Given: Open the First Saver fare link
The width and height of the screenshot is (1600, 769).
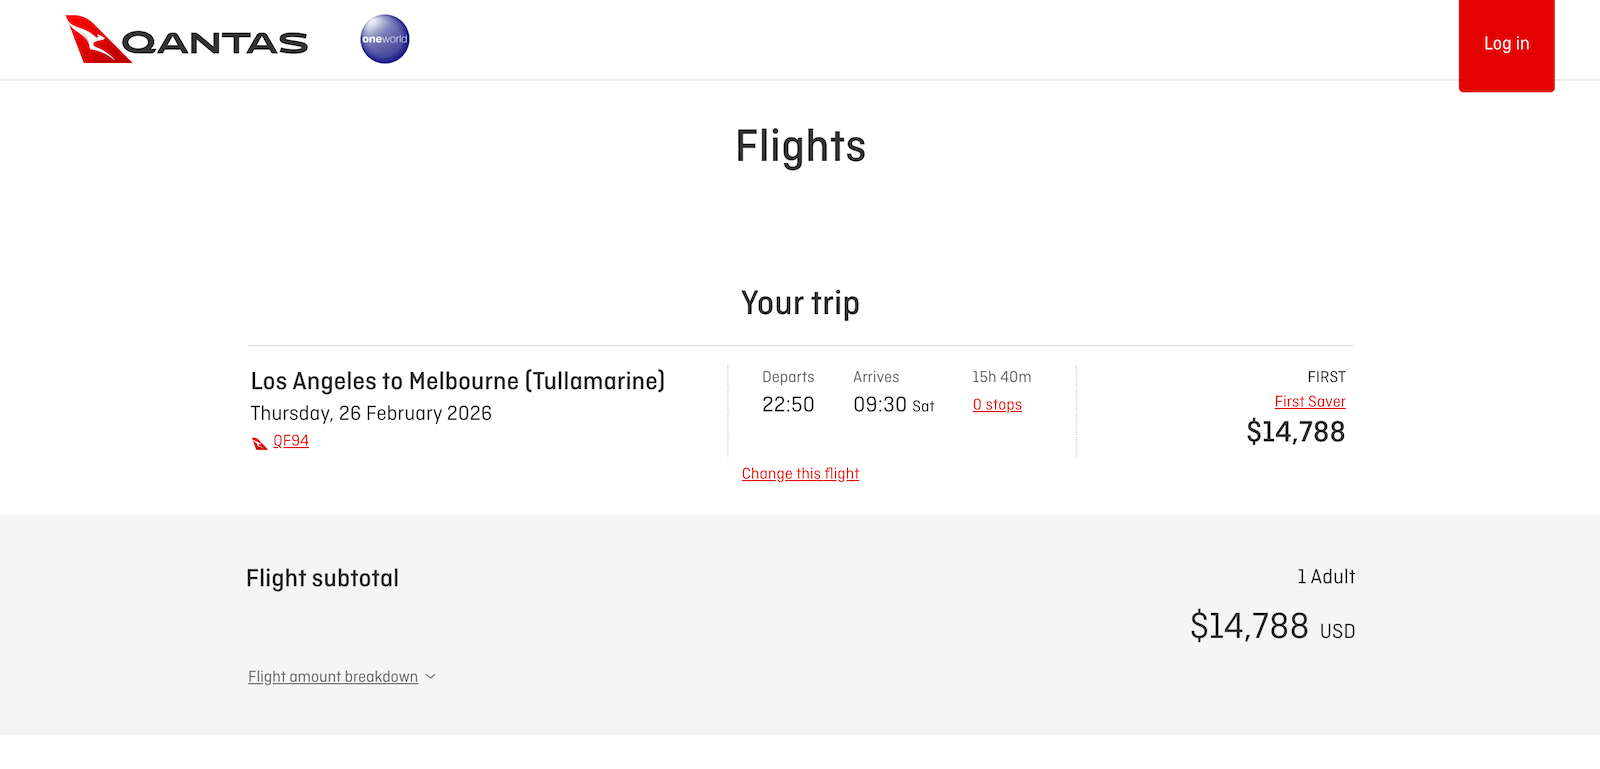Looking at the screenshot, I should [x=1309, y=402].
